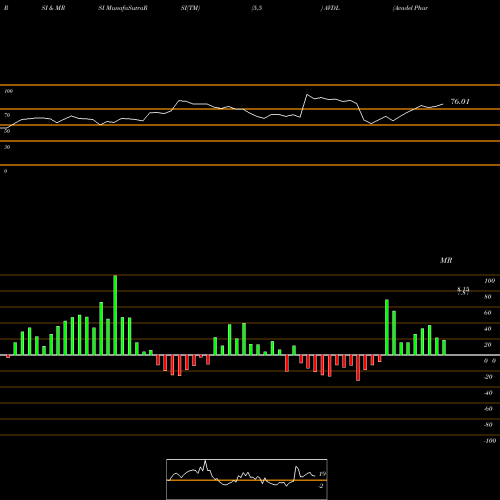Select the 'SI & MR' header text
The image size is (500, 500).
click(53, 8)
